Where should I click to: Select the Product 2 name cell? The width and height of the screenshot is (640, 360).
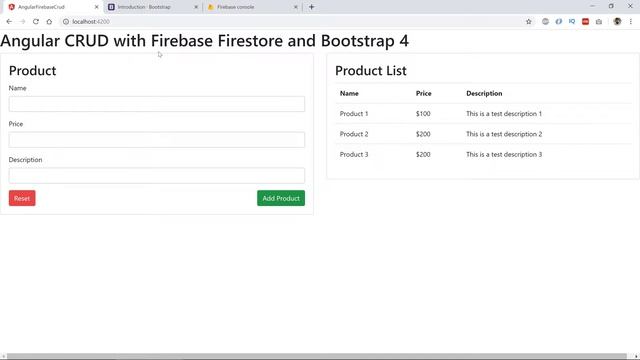(354, 134)
